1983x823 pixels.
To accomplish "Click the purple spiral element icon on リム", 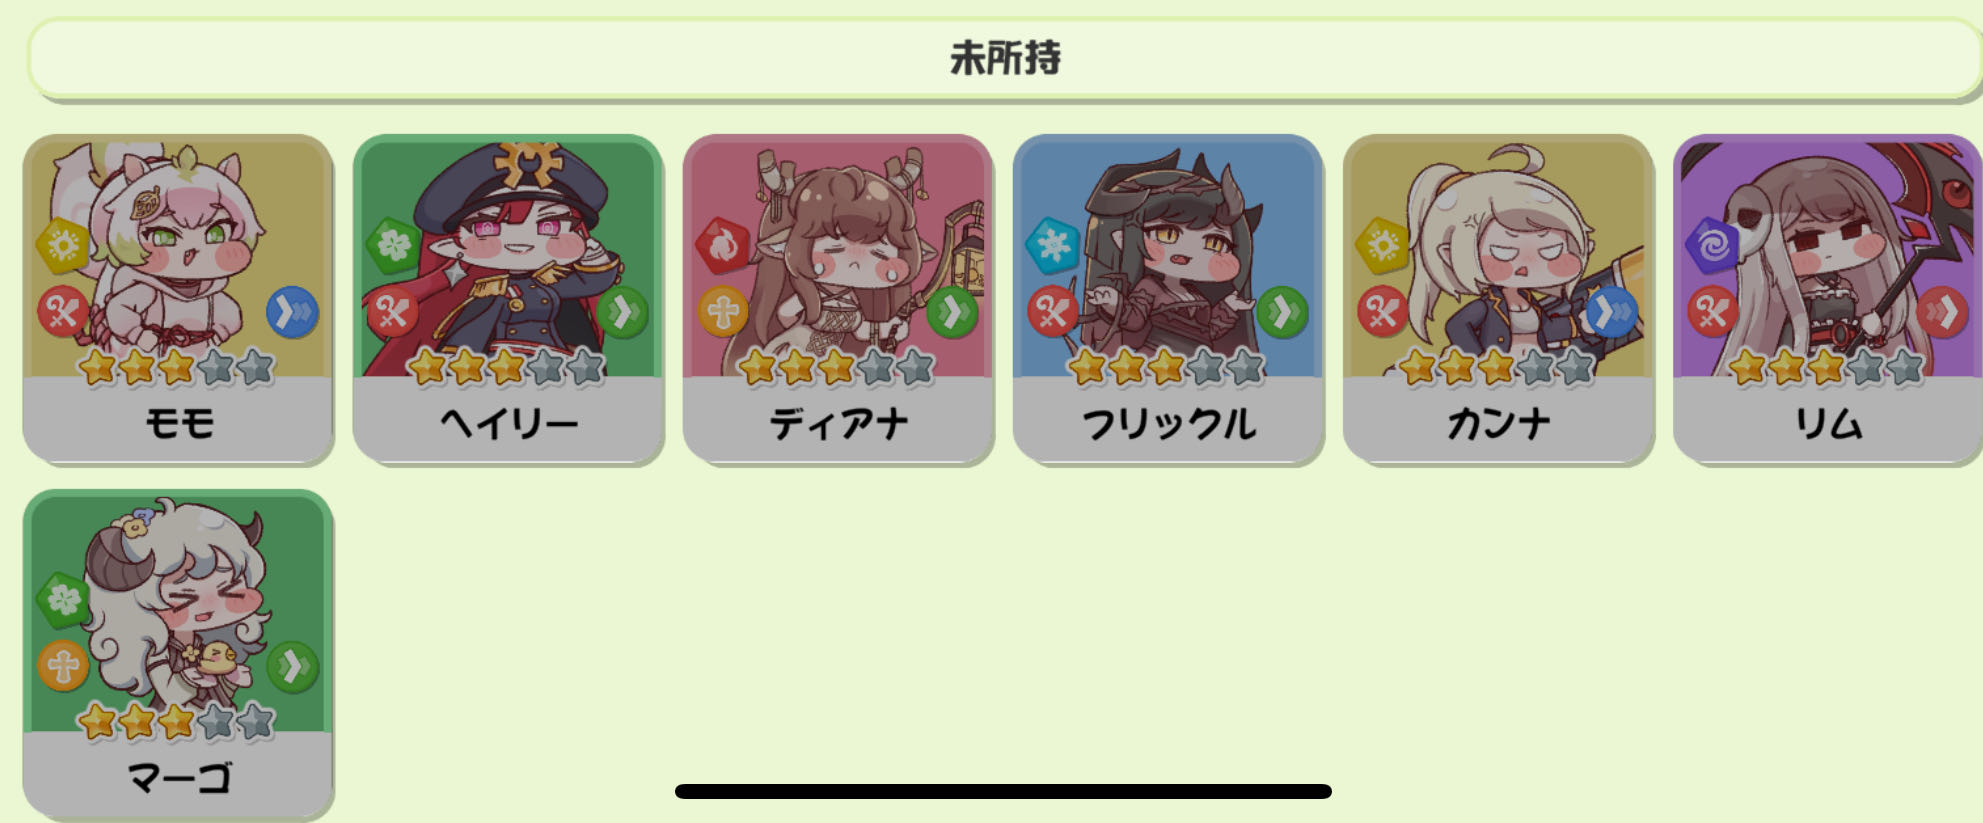I will (1713, 245).
